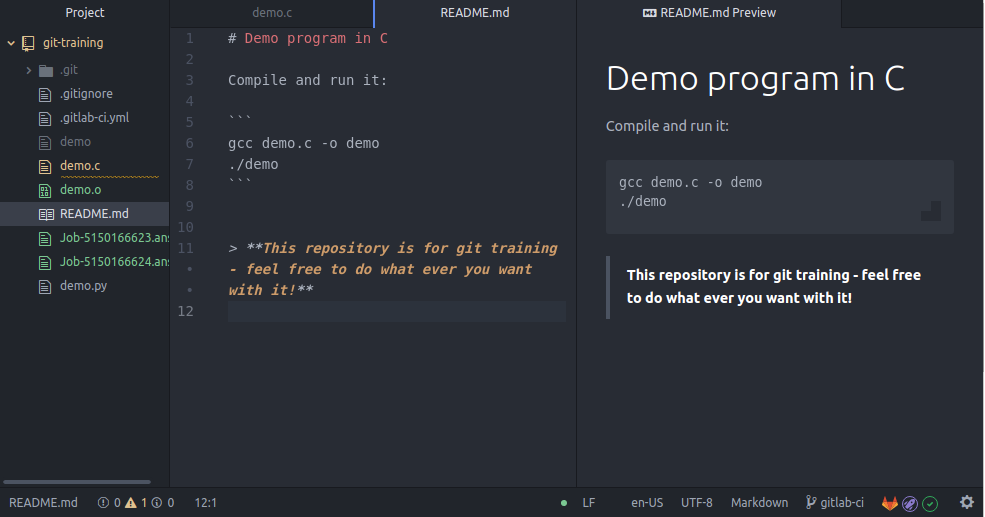Click the 12:1 cursor position button
Image resolution: width=985 pixels, height=517 pixels.
tap(206, 503)
